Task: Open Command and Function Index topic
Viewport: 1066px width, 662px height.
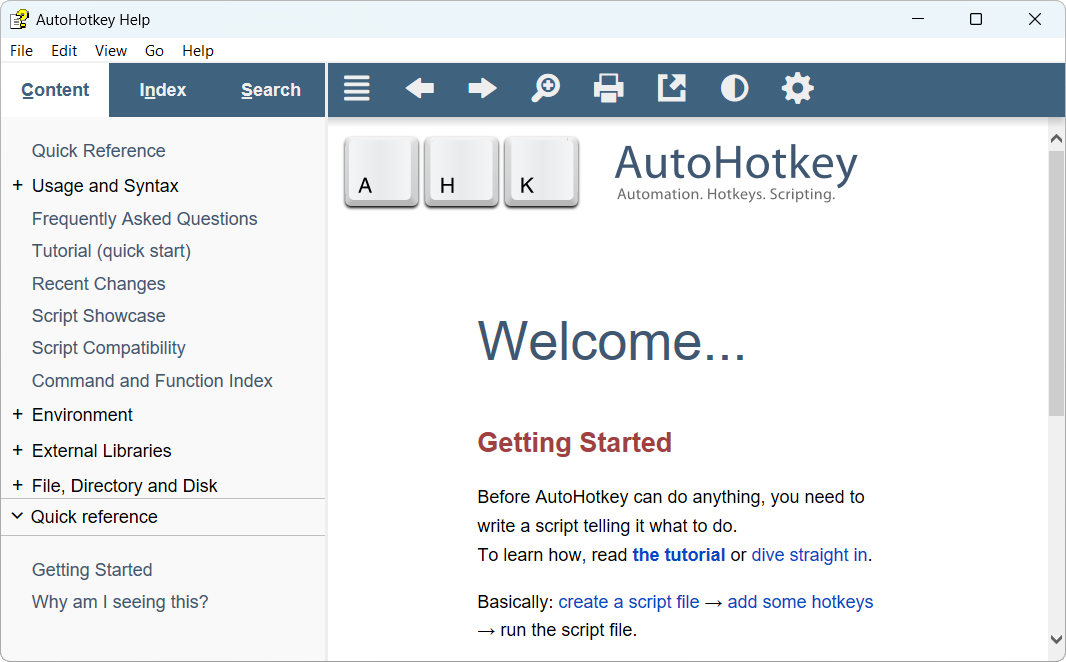Action: pyautogui.click(x=152, y=381)
